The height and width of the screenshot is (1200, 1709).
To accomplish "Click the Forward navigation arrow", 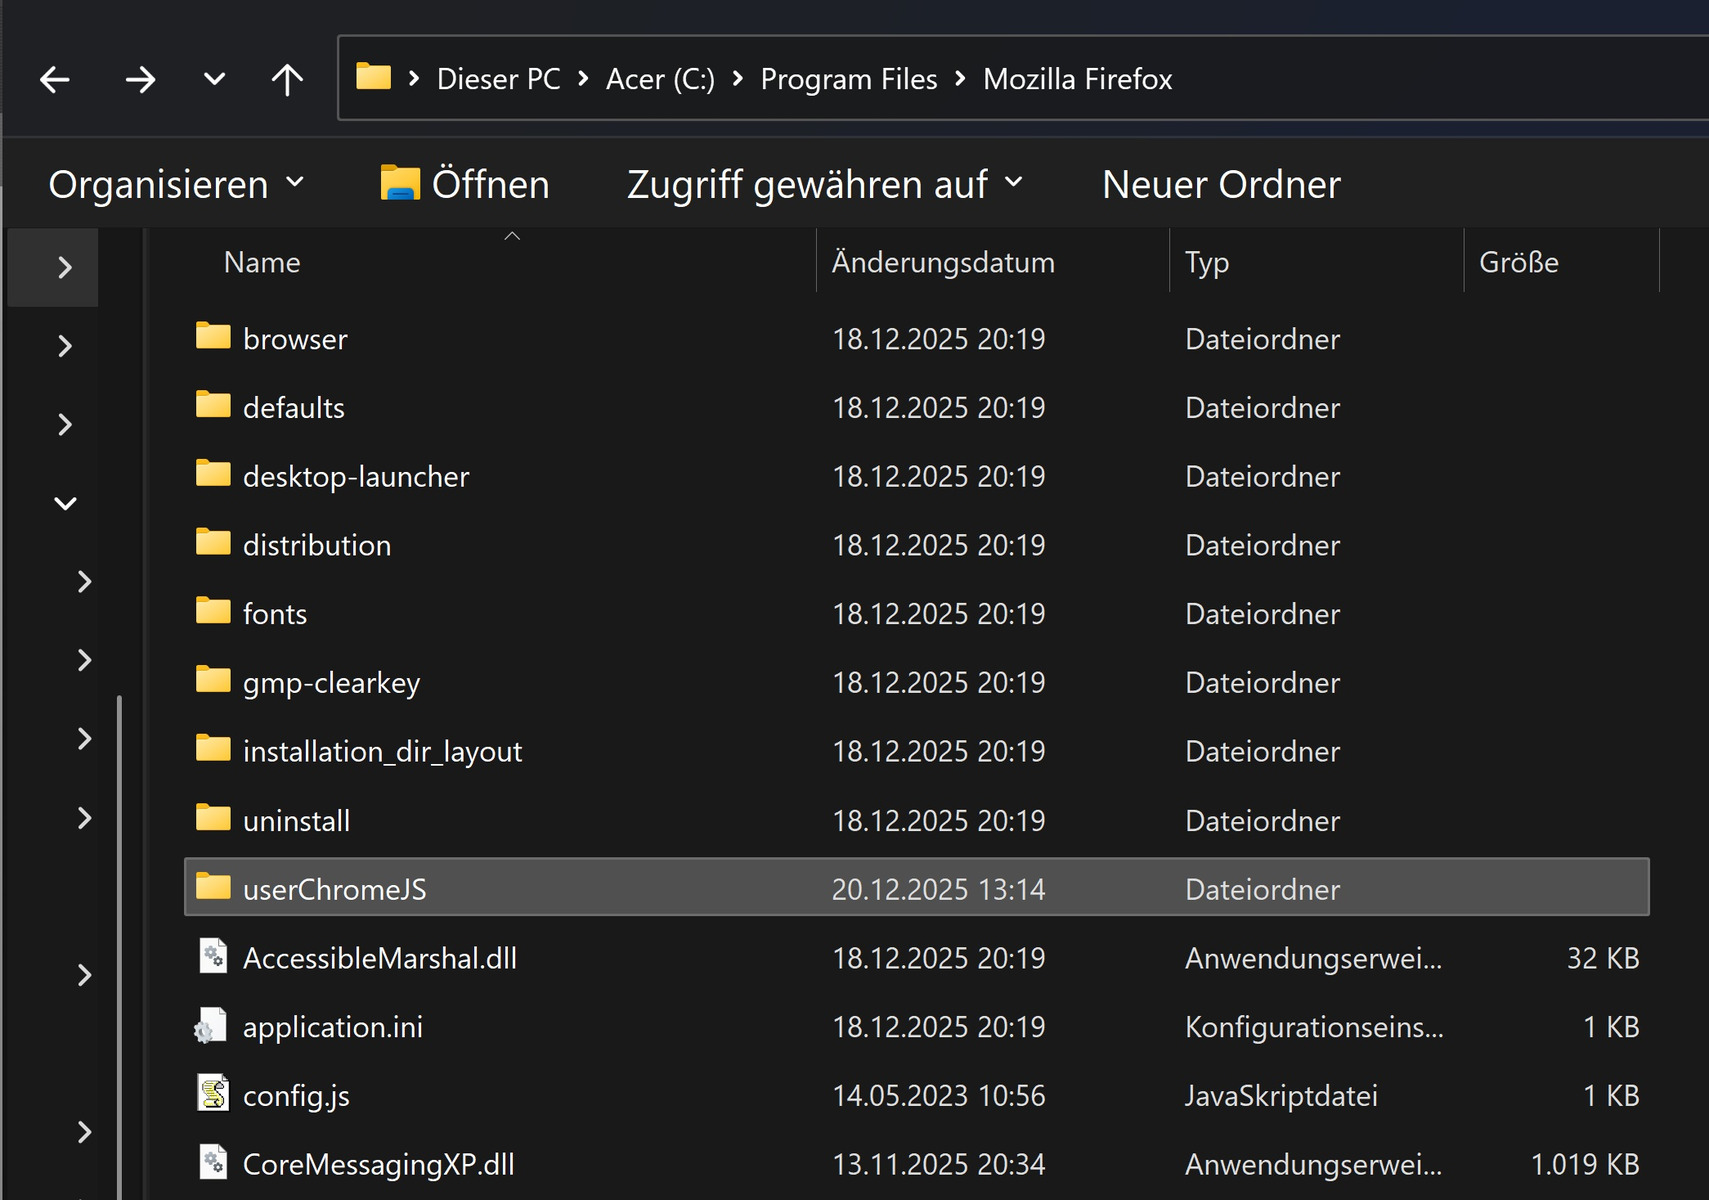I will point(140,80).
